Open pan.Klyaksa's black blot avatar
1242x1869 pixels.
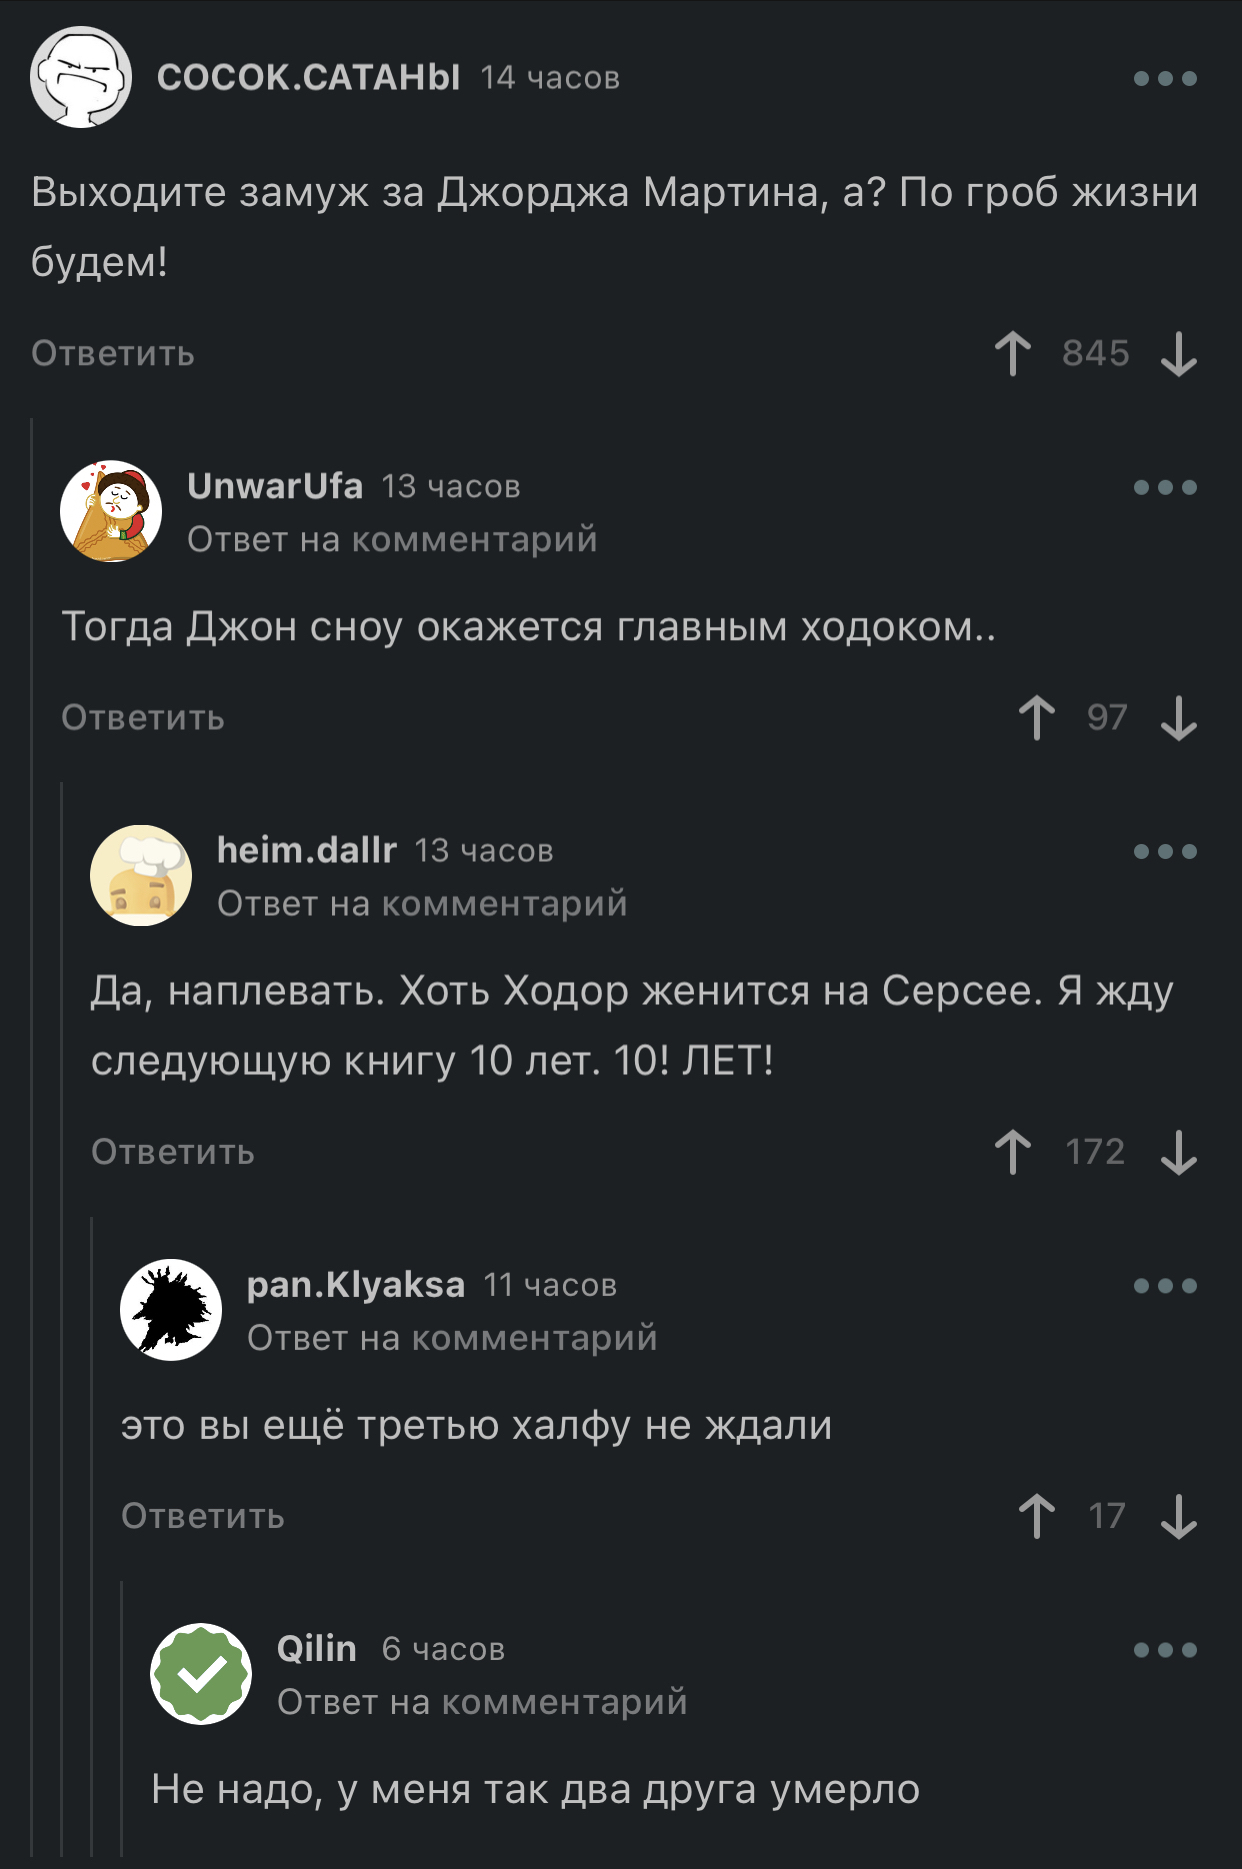coord(171,1309)
